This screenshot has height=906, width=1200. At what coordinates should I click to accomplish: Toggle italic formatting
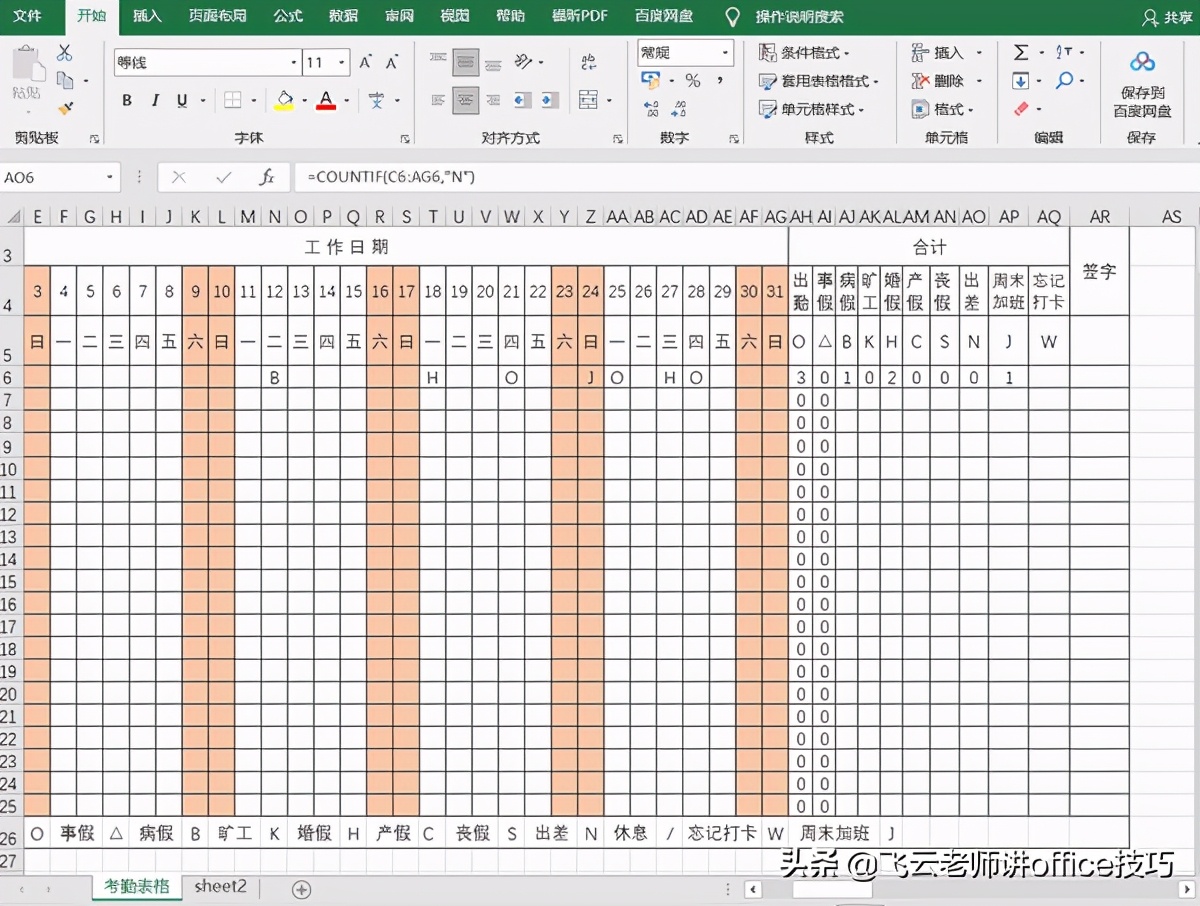pos(155,100)
